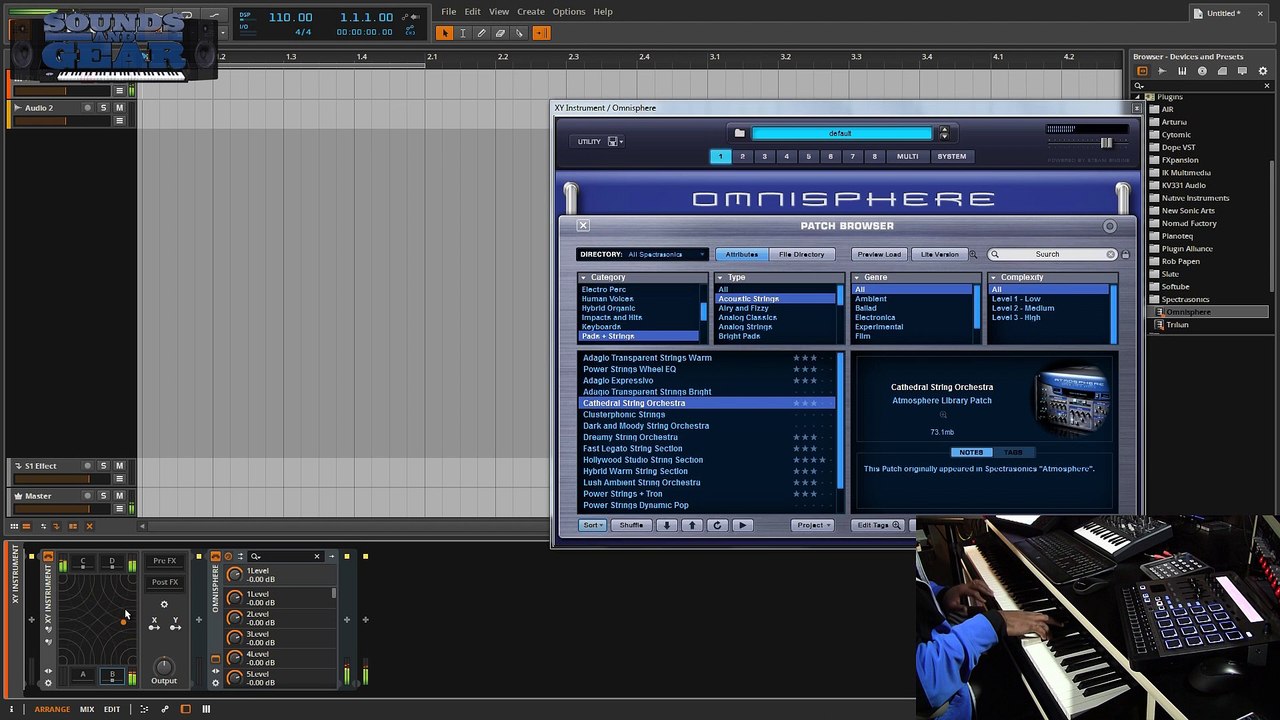This screenshot has width=1280, height=720.
Task: Expand the Audio 2 track
Action: (x=17, y=108)
